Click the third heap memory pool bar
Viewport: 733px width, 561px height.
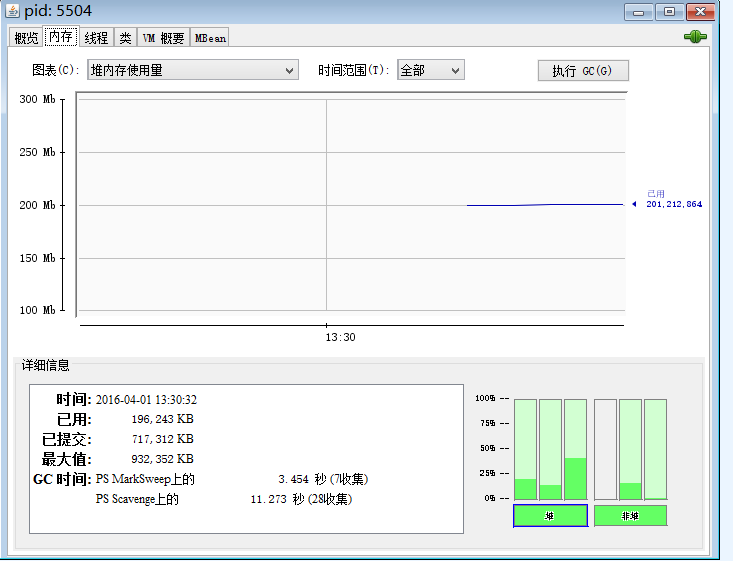(x=575, y=449)
